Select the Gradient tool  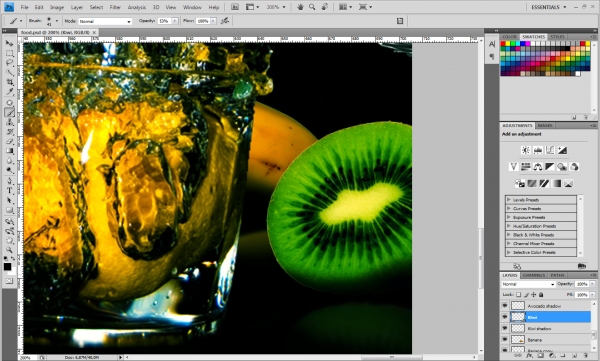click(x=9, y=151)
